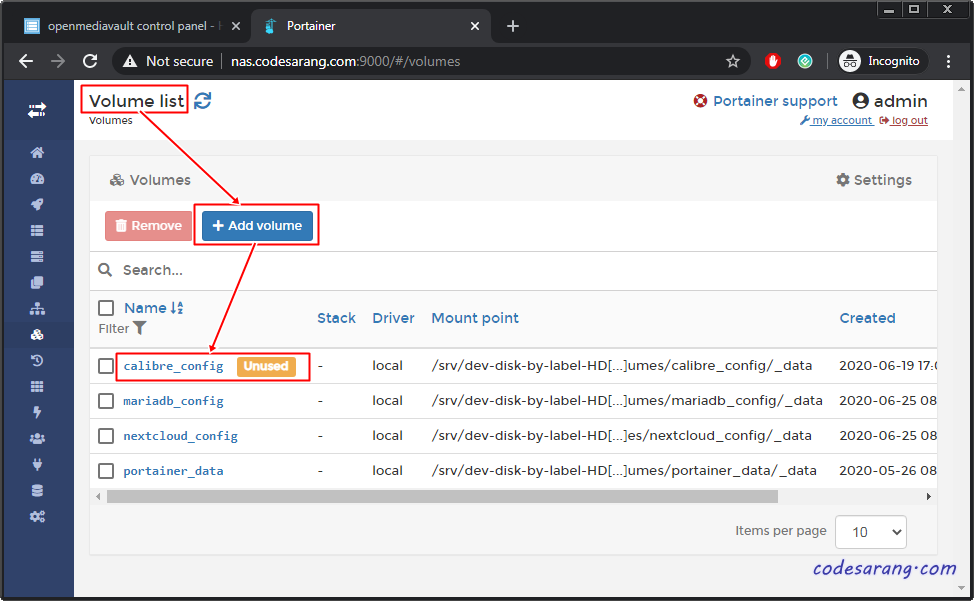This screenshot has height=601, width=974.
Task: Close the Portainer tab
Action: pyautogui.click(x=475, y=26)
